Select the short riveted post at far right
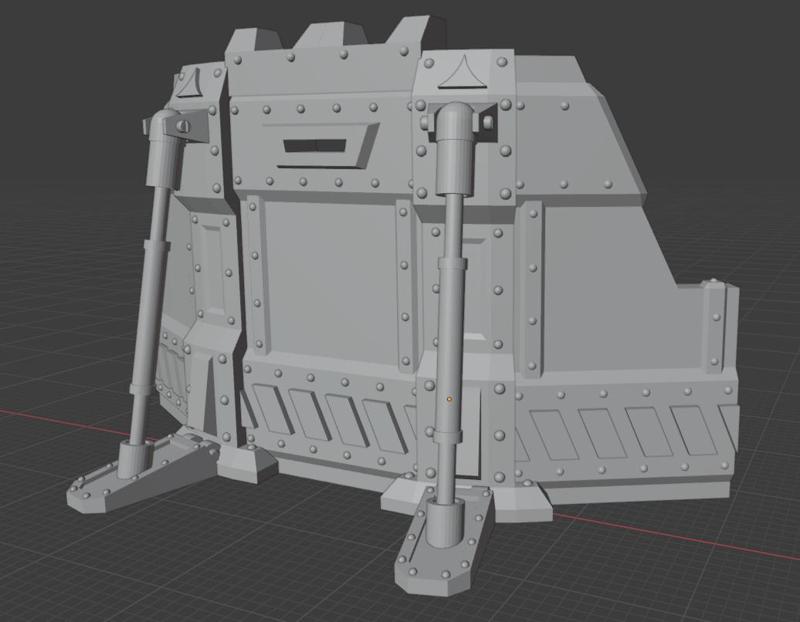The image size is (800, 622). [716, 325]
